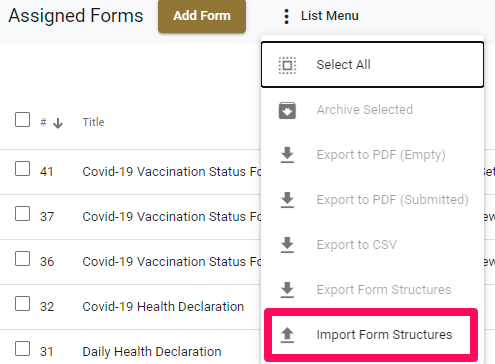Click the Archive Selected box icon
Screen dimensions: 495x364
pos(287,110)
